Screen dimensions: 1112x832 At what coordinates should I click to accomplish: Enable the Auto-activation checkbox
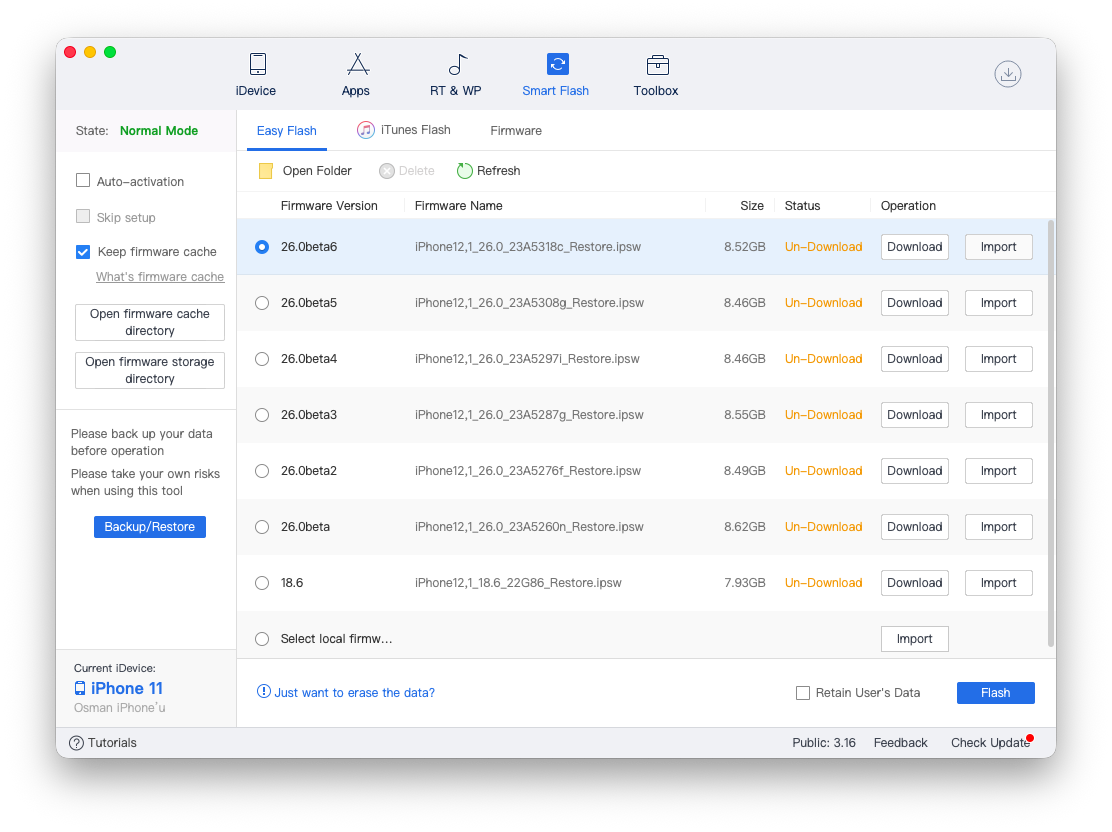83,180
